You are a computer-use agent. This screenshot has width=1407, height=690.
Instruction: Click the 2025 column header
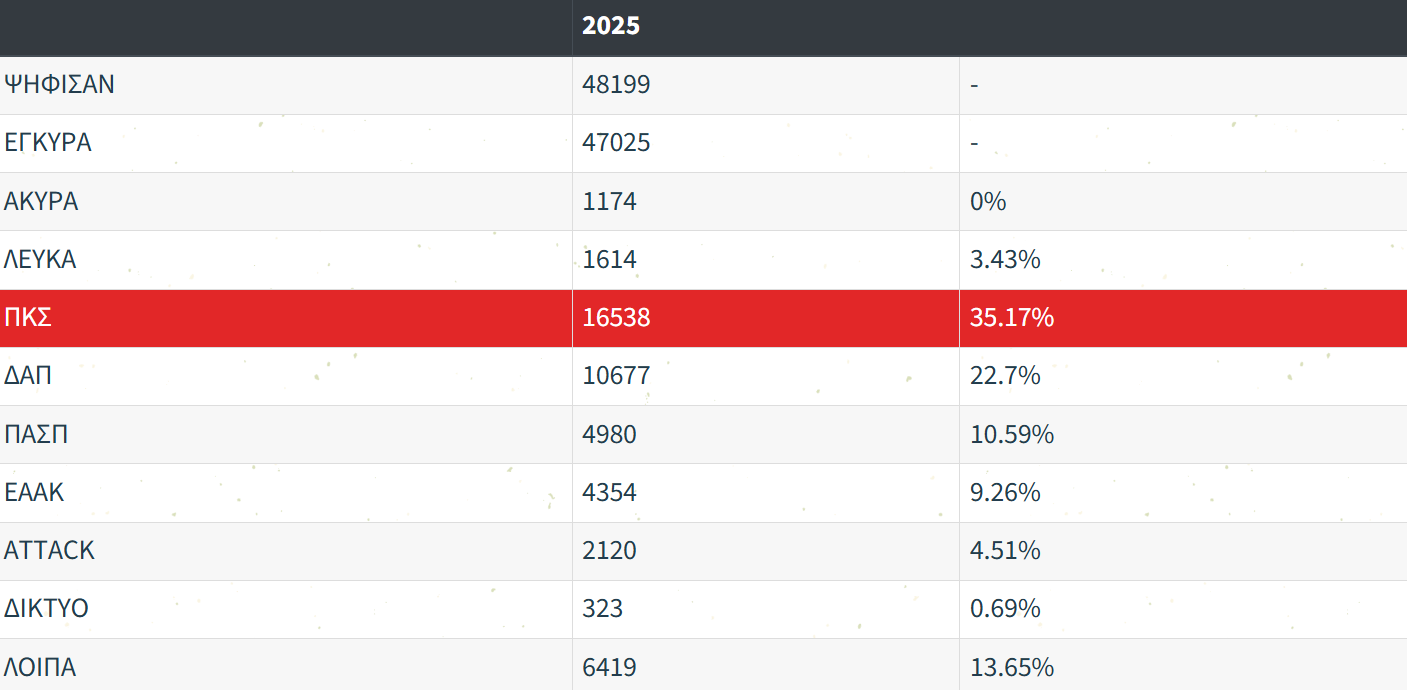click(611, 27)
